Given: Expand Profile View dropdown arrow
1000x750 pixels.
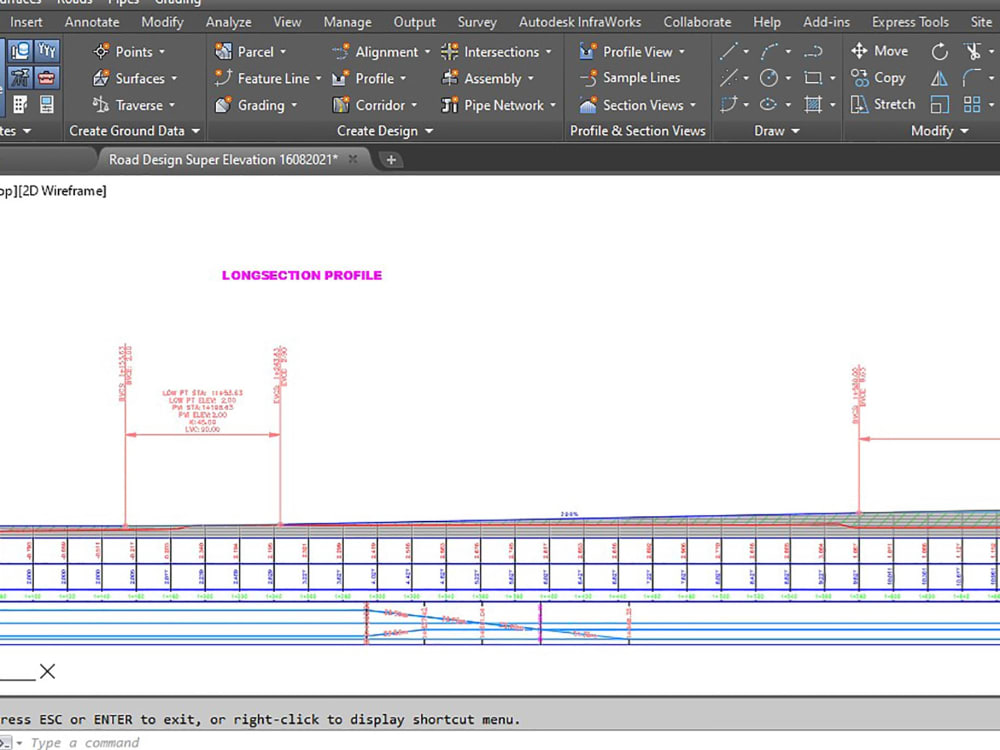Looking at the screenshot, I should (682, 52).
